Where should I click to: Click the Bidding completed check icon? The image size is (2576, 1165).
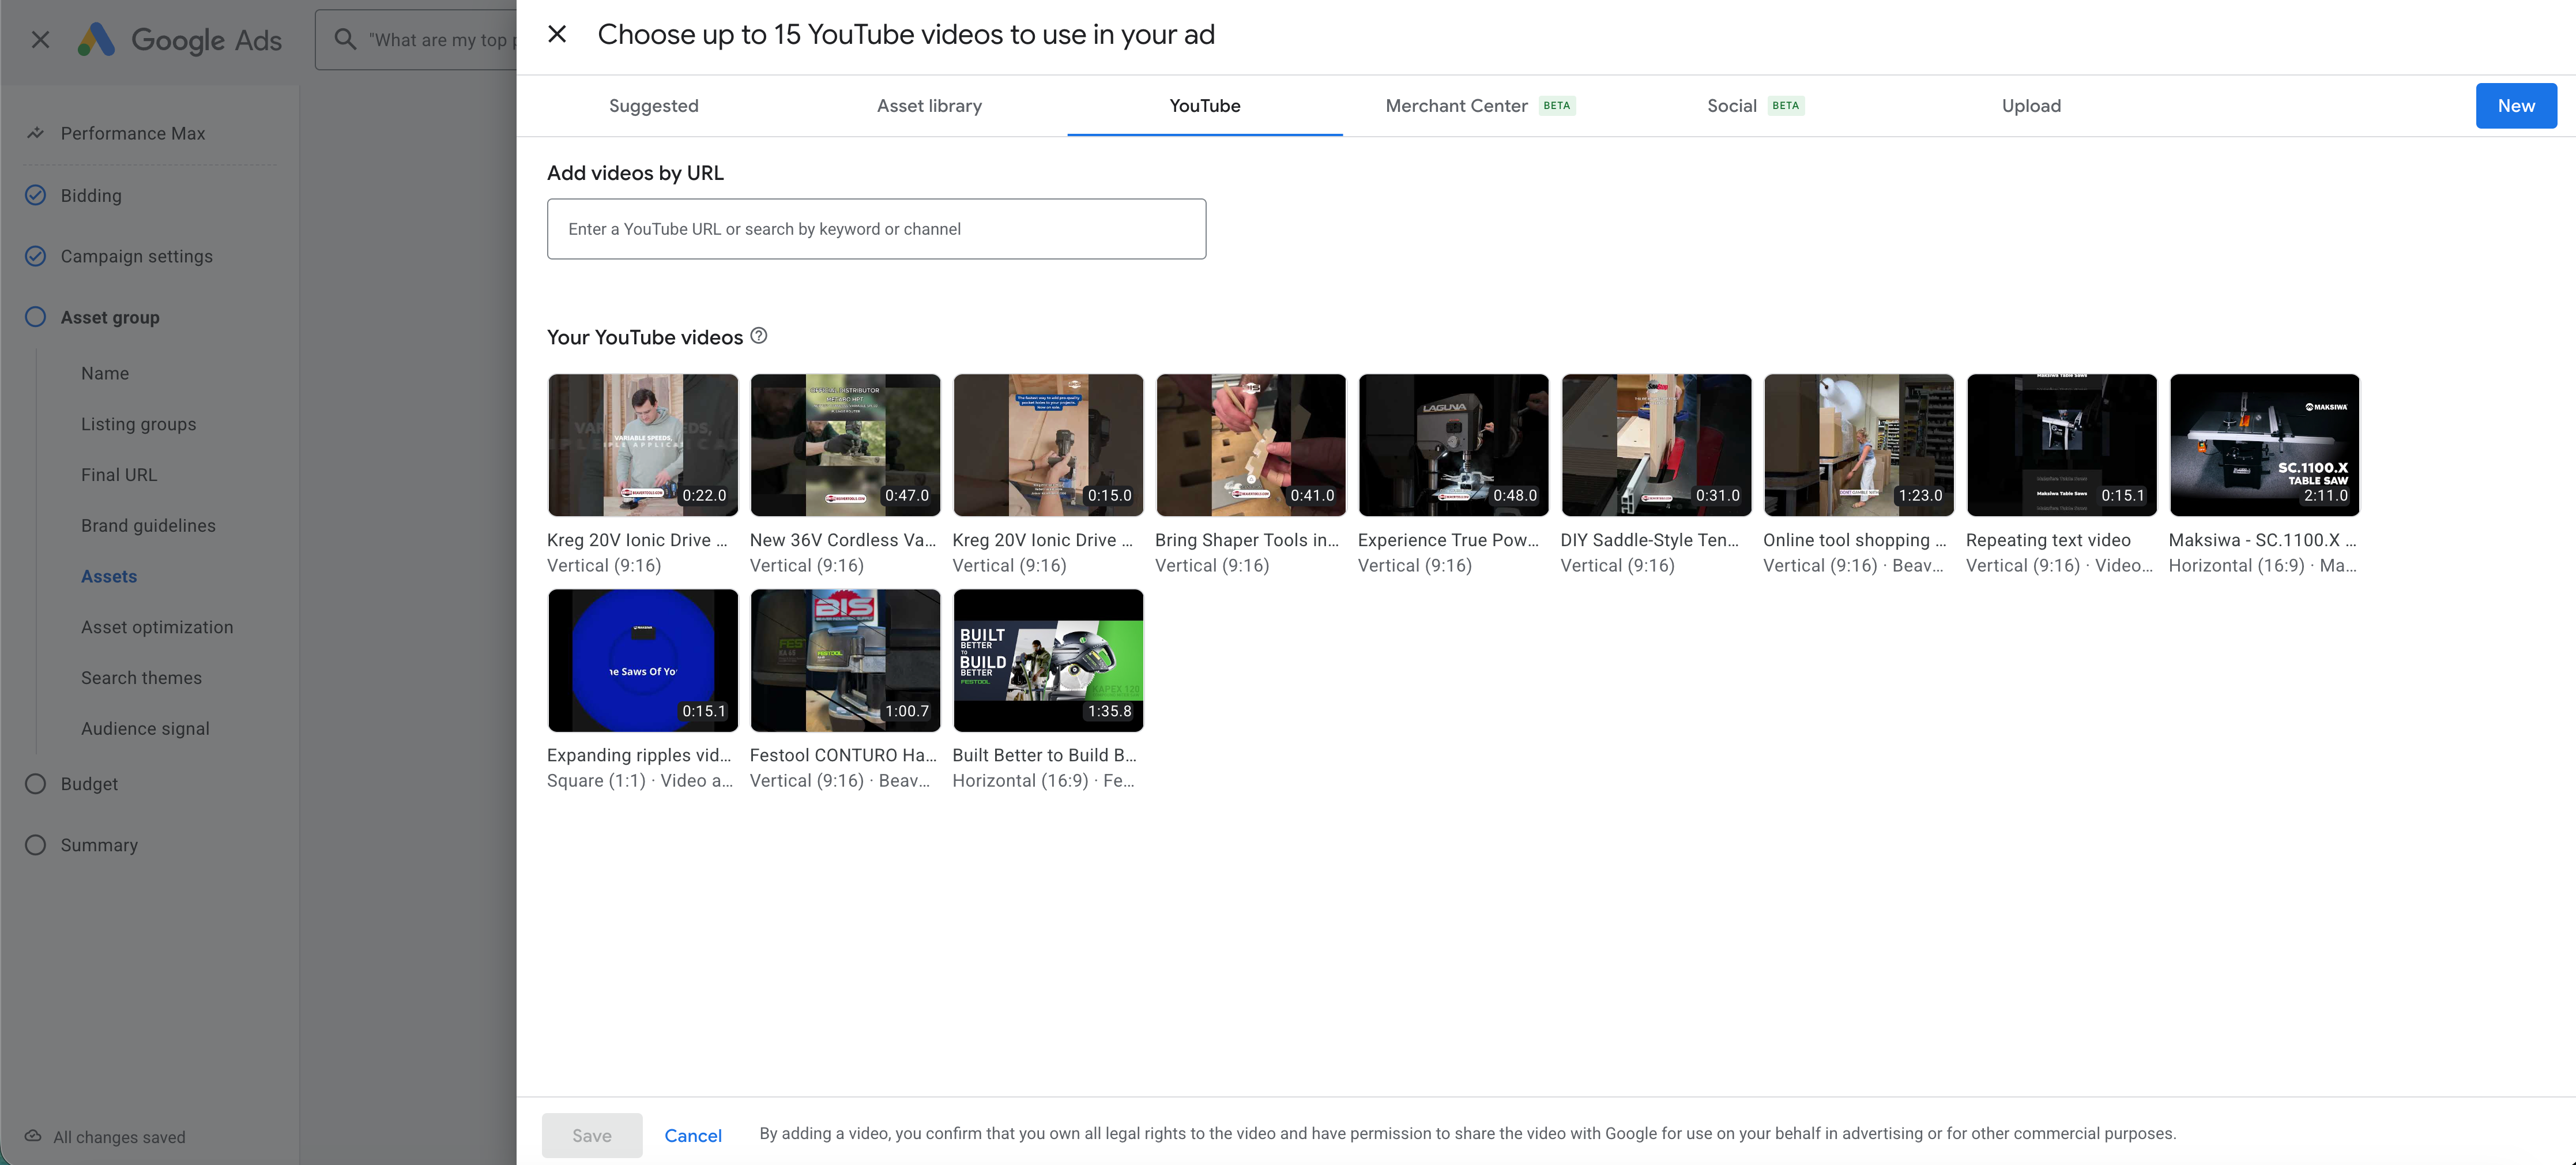coord(35,195)
